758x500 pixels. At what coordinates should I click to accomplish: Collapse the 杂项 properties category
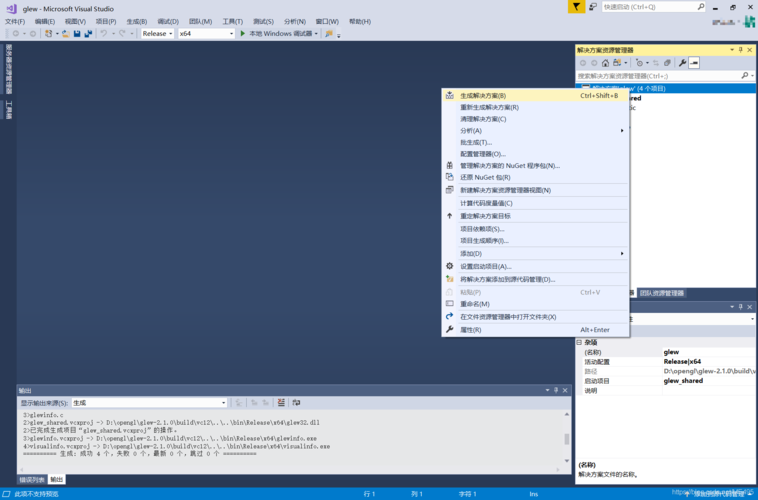[x=579, y=342]
